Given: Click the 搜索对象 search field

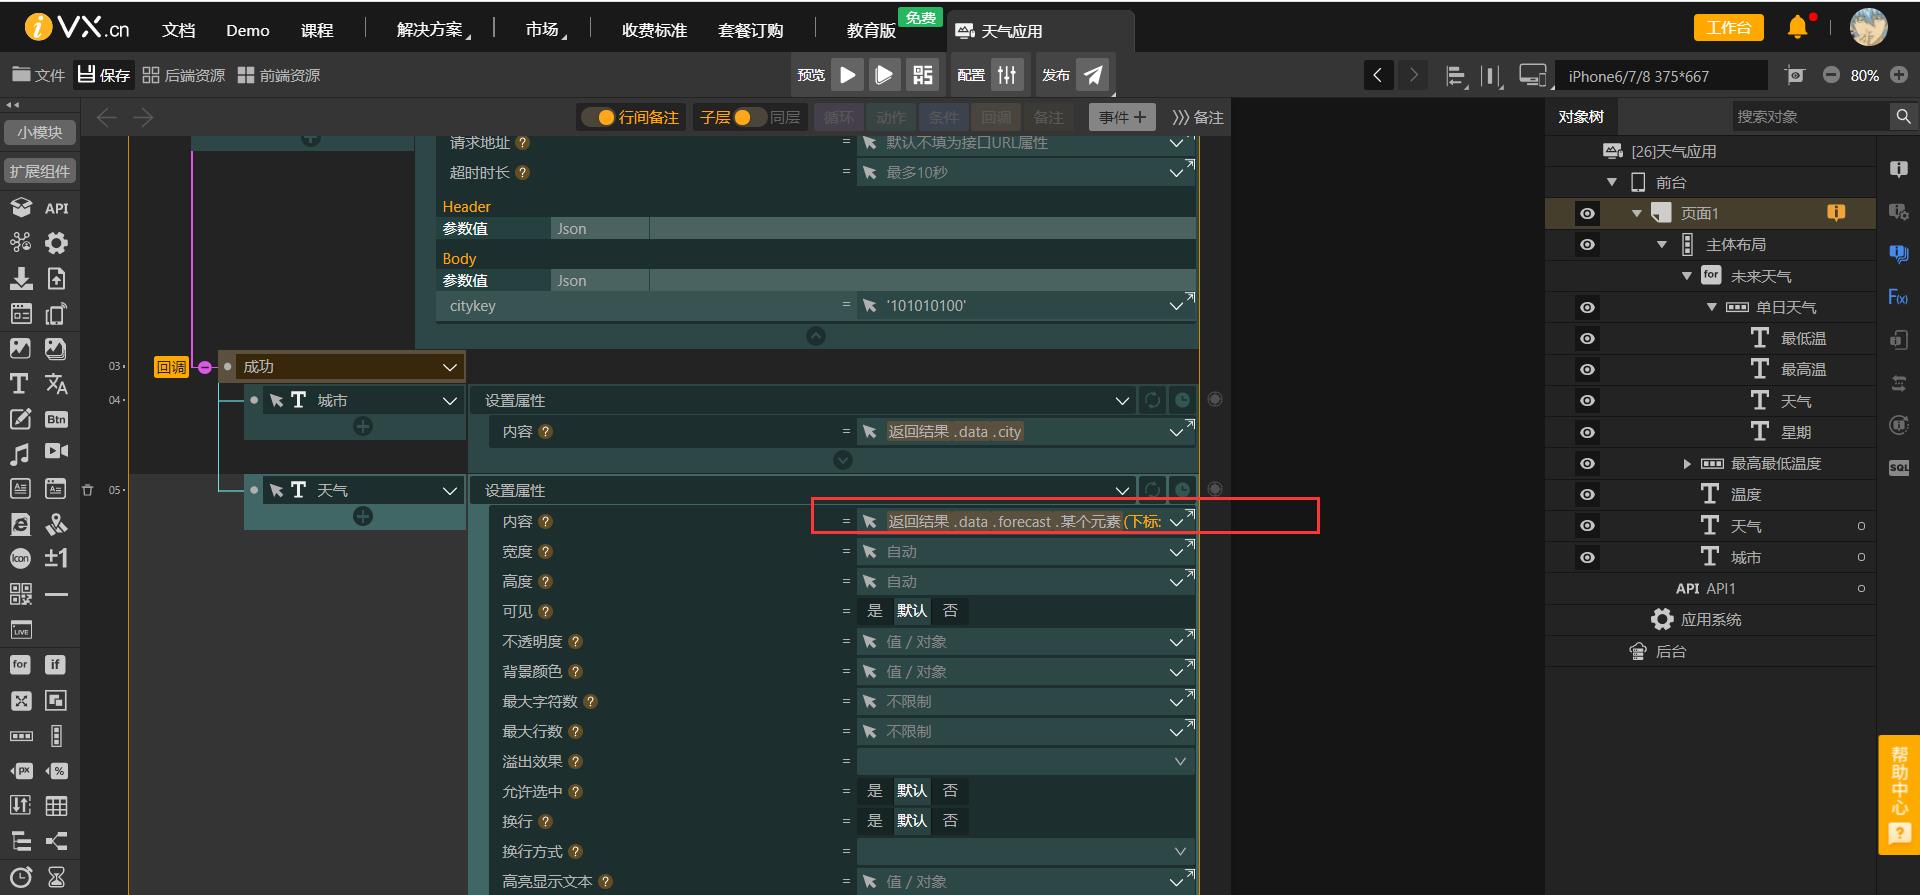Looking at the screenshot, I should click(1809, 117).
